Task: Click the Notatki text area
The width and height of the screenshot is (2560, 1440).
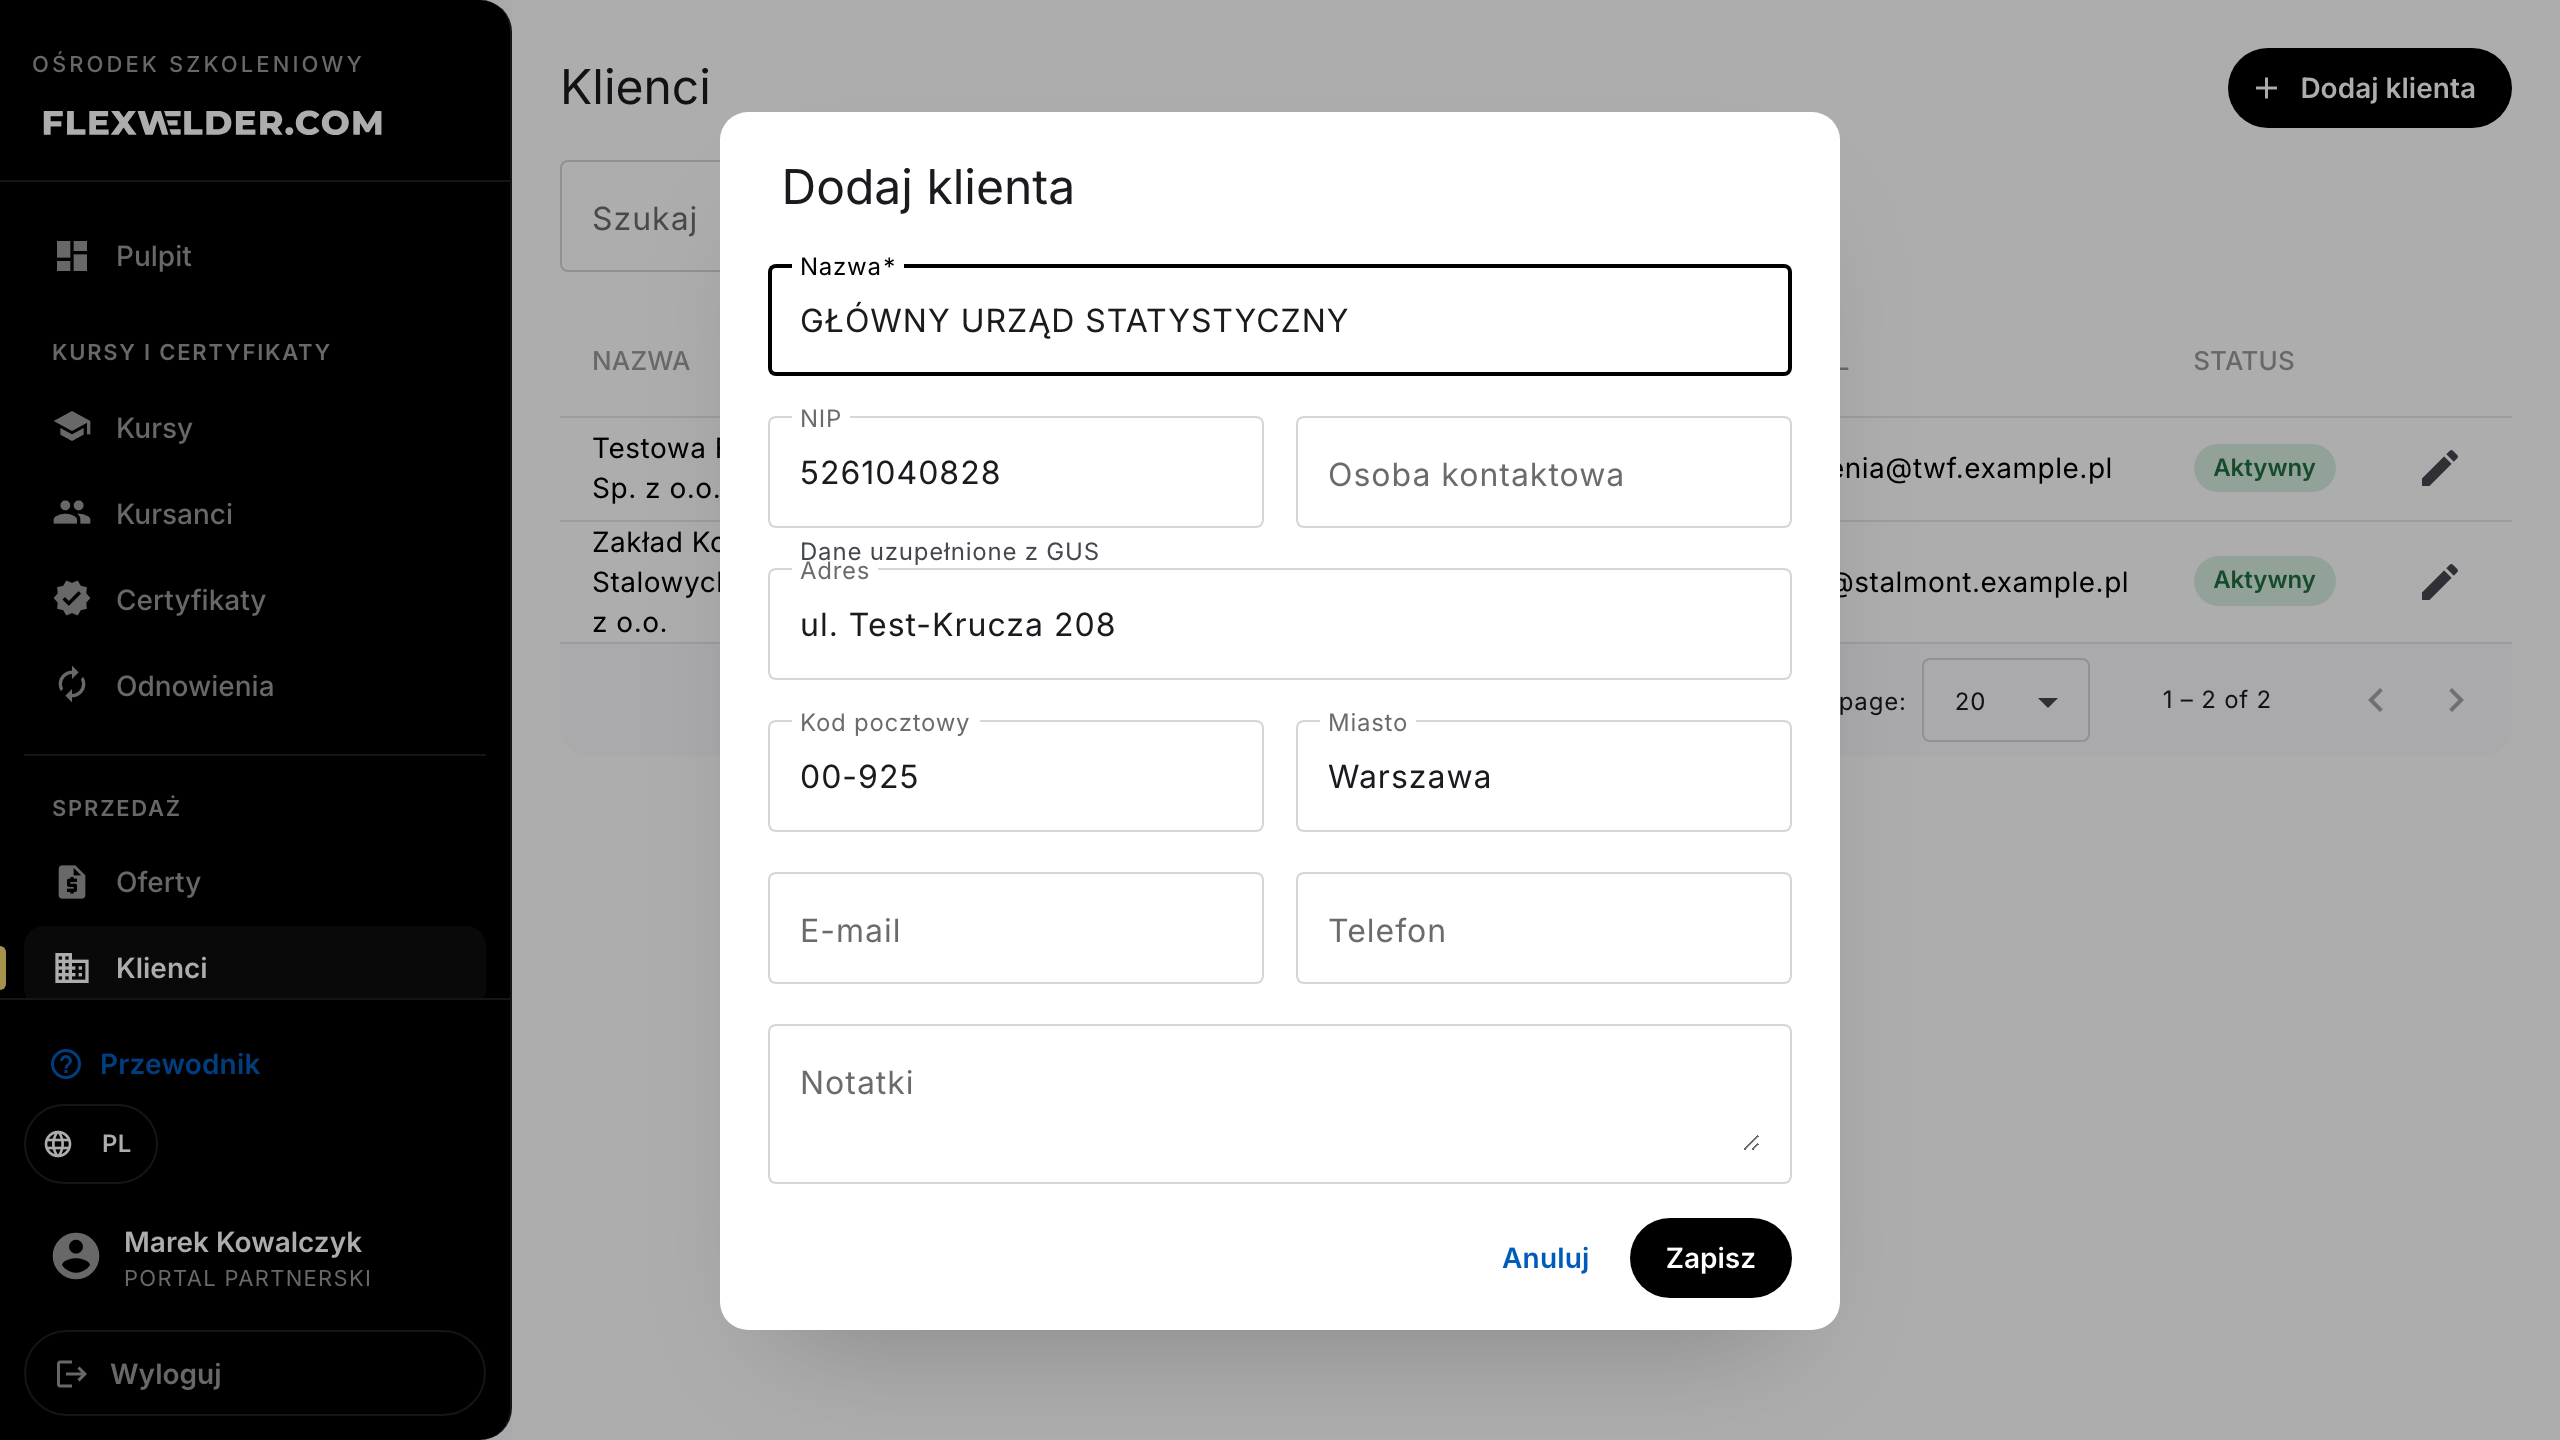Action: click(x=1279, y=1104)
